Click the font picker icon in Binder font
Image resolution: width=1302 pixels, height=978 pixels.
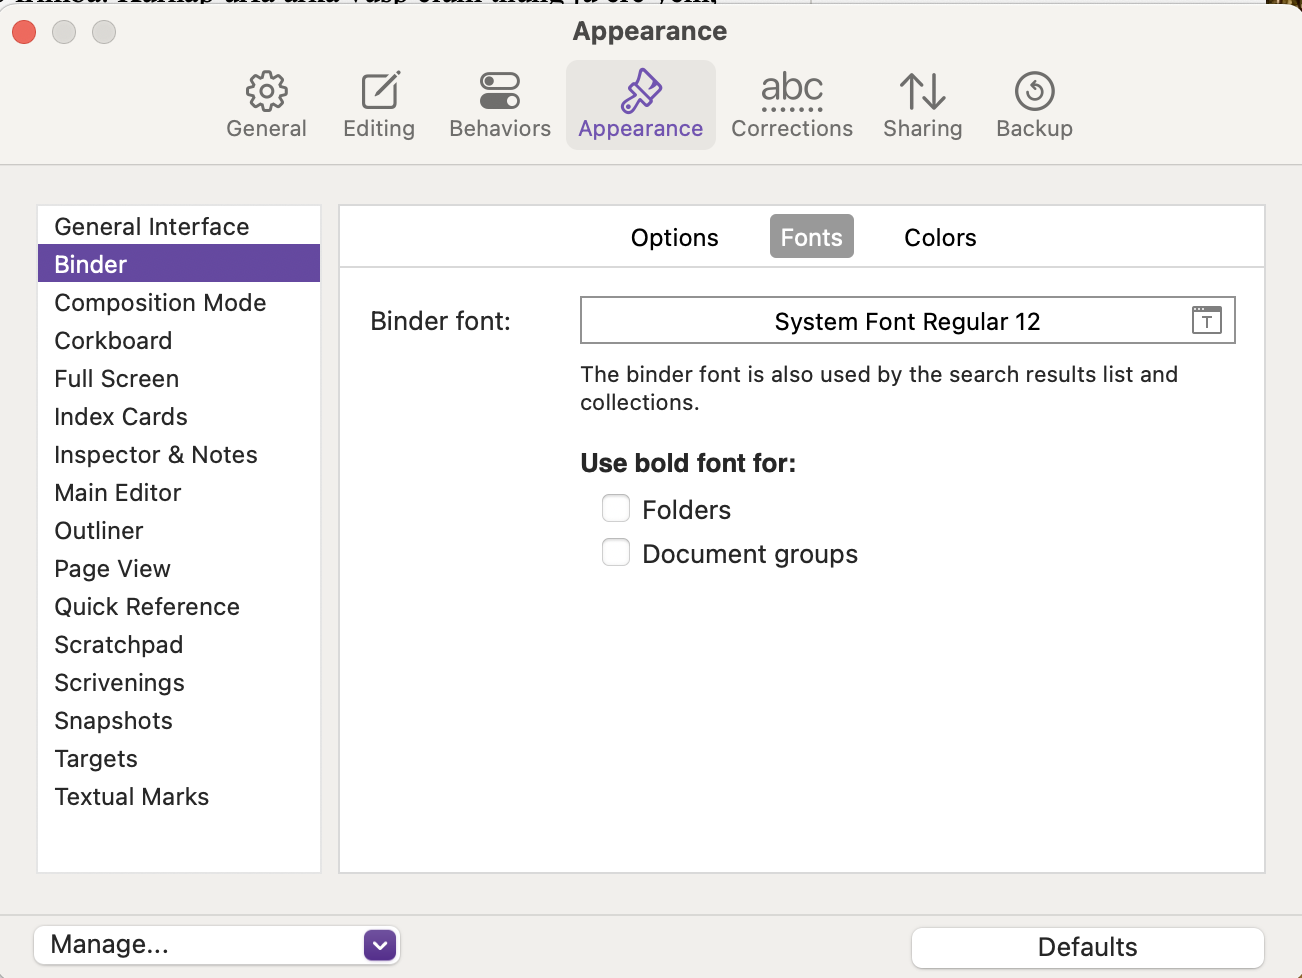1207,321
